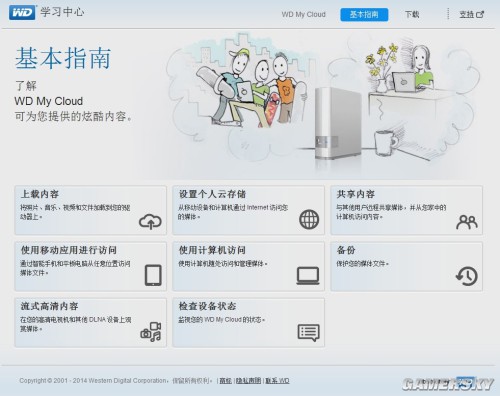Viewport: 500px width, 396px height.
Task: Click the 保护您的媒体文件 description text
Action: 362,264
